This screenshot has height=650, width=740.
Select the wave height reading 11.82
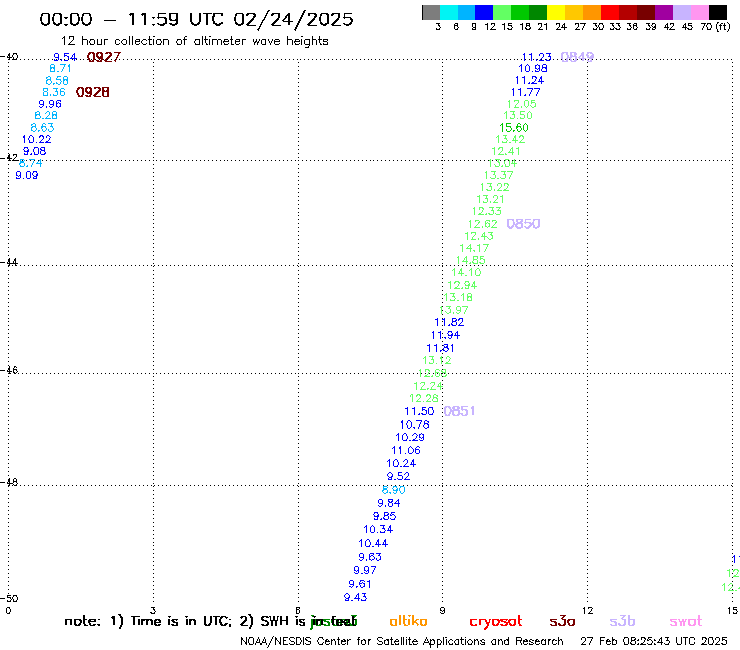449,322
